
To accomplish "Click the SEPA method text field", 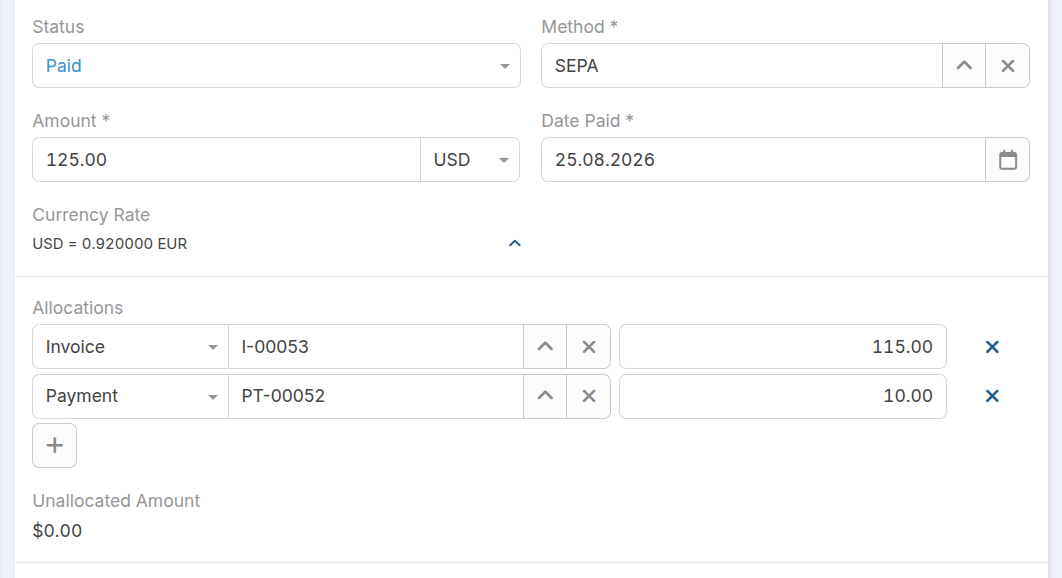I will pos(742,66).
